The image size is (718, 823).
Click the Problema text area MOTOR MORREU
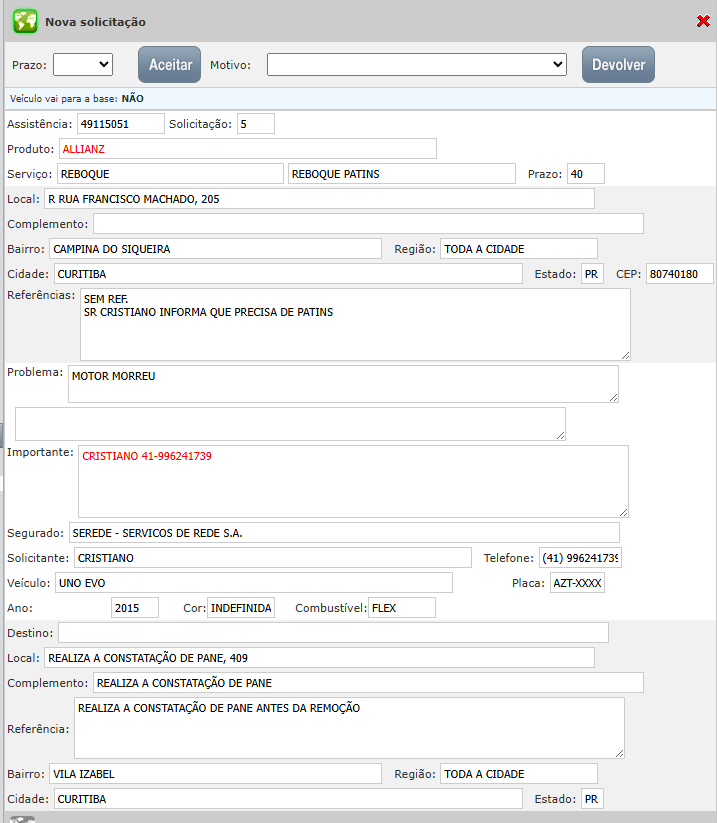(x=342, y=384)
